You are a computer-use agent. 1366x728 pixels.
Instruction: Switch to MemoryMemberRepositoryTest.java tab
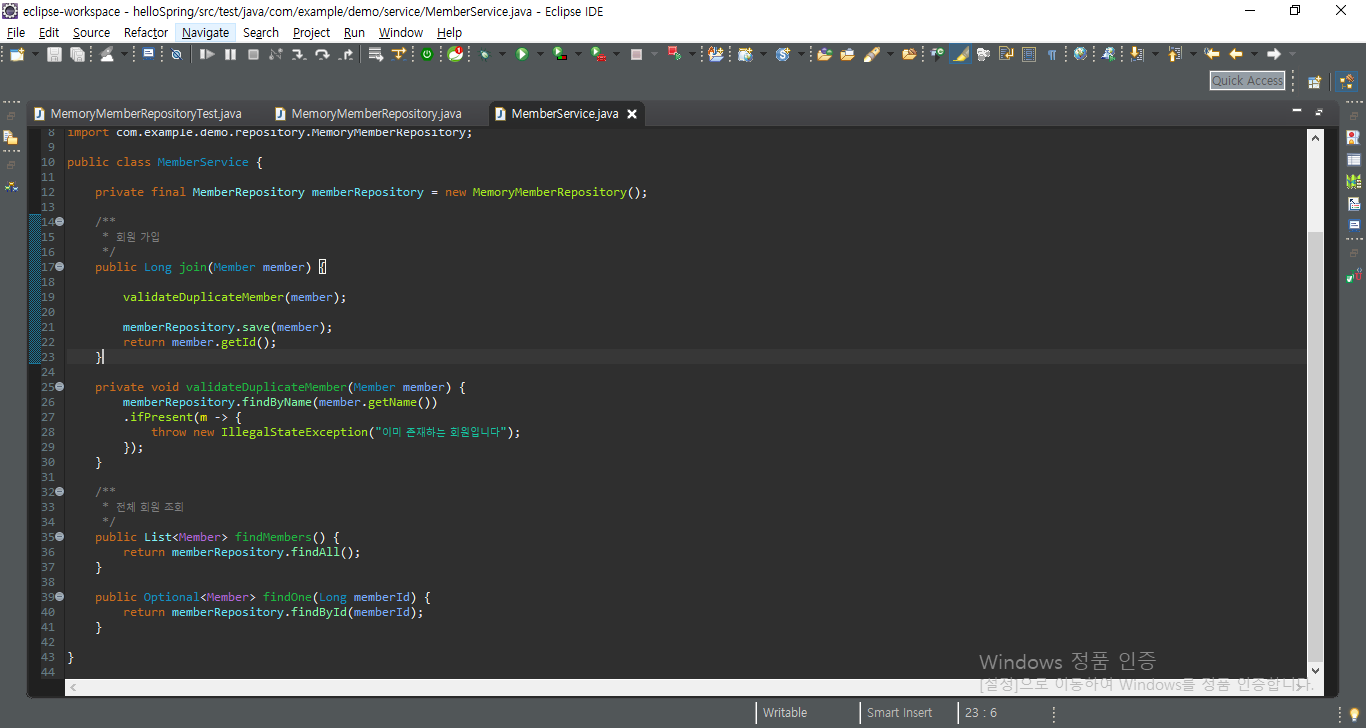pos(138,114)
